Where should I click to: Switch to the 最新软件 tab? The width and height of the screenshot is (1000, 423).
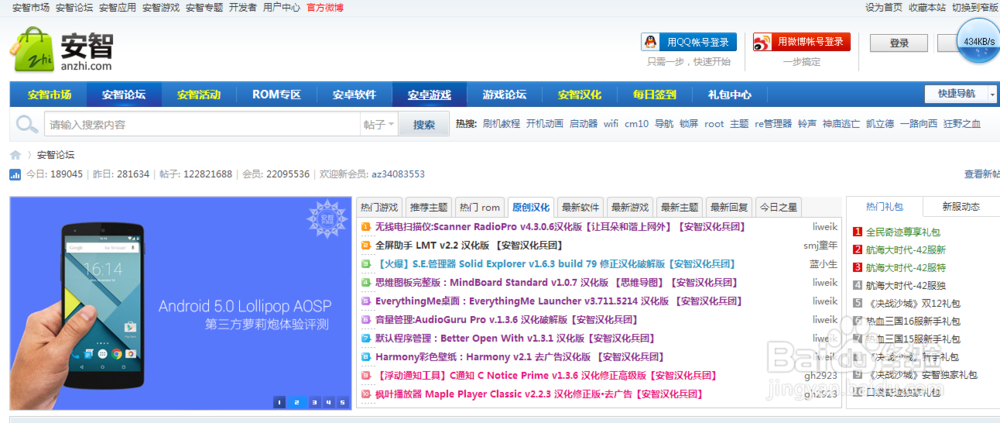580,207
